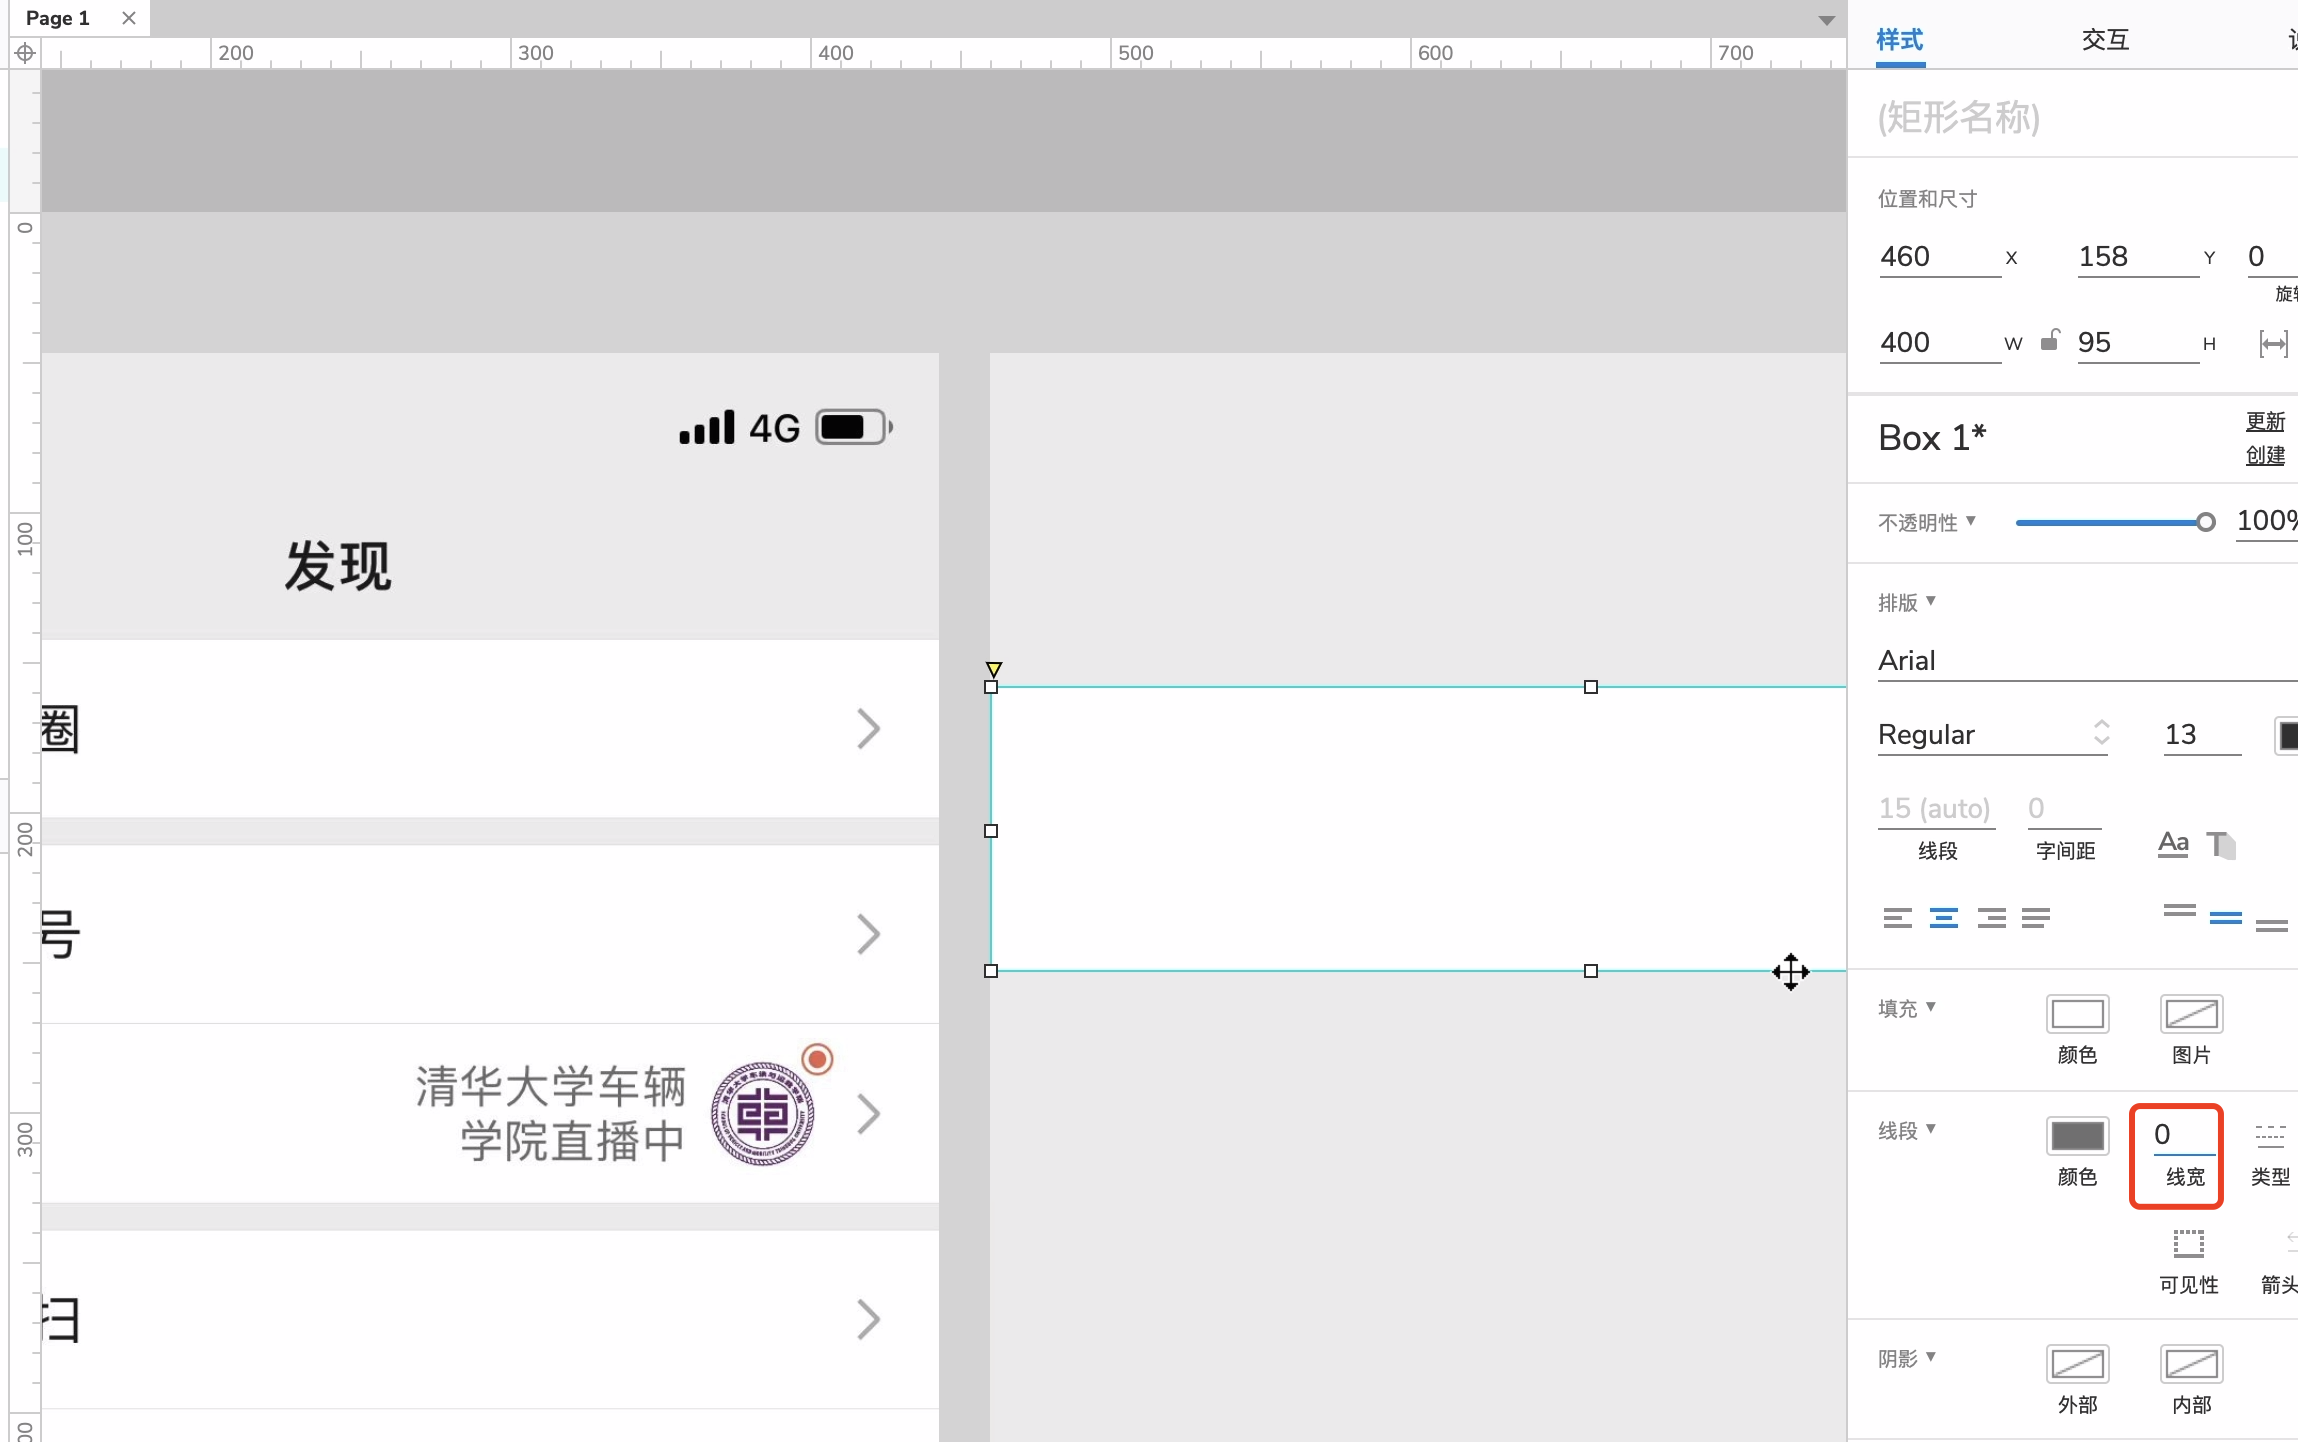The width and height of the screenshot is (2298, 1442).
Task: Open the line color swatch
Action: (x=2077, y=1136)
